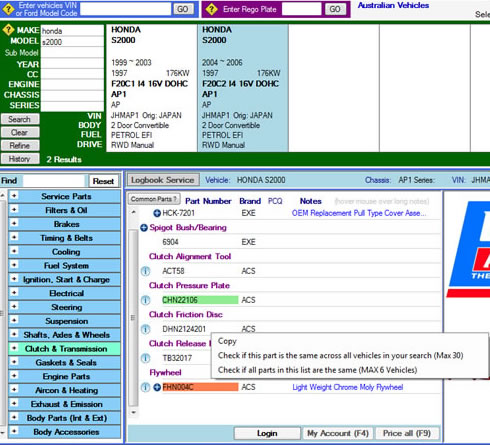Click the History button
The width and height of the screenshot is (490, 445).
(x=20, y=159)
